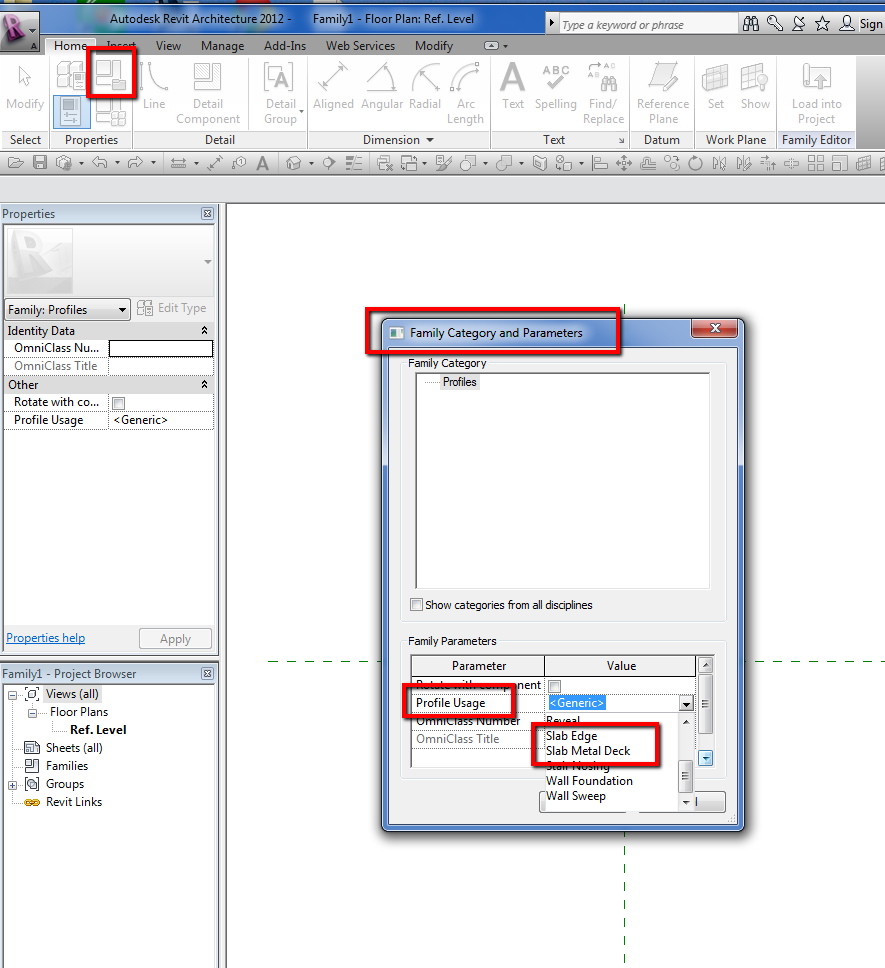
Task: Select the Radial dimension tool
Action: [x=425, y=86]
